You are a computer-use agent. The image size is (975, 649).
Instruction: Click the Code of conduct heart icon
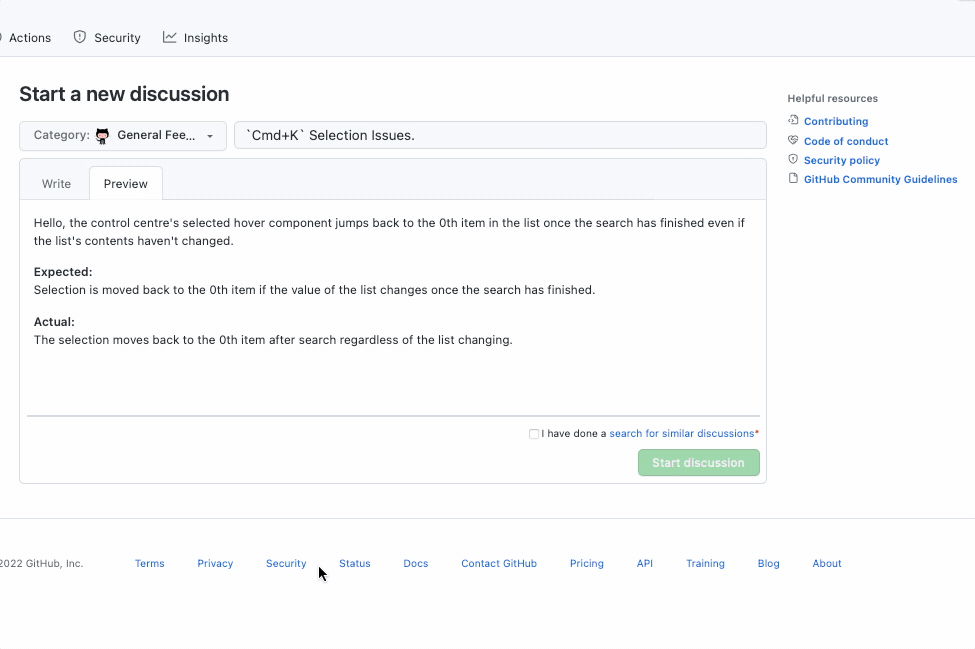point(793,141)
